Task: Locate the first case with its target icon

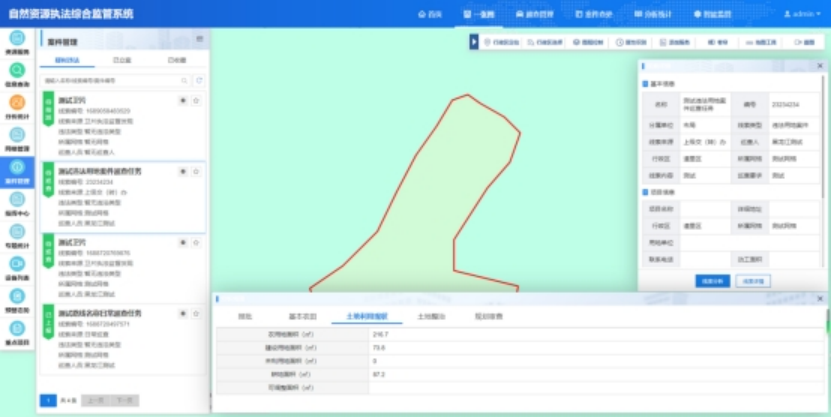Action: pos(182,101)
